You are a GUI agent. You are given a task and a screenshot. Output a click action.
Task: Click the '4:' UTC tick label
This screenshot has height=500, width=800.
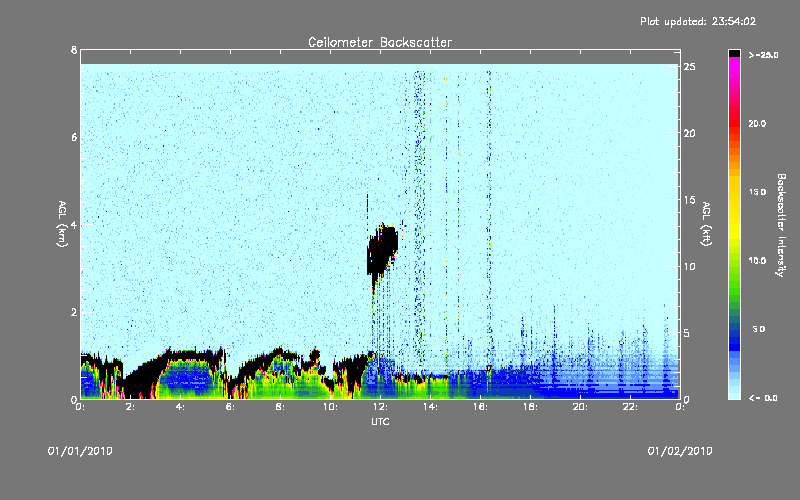click(x=180, y=407)
